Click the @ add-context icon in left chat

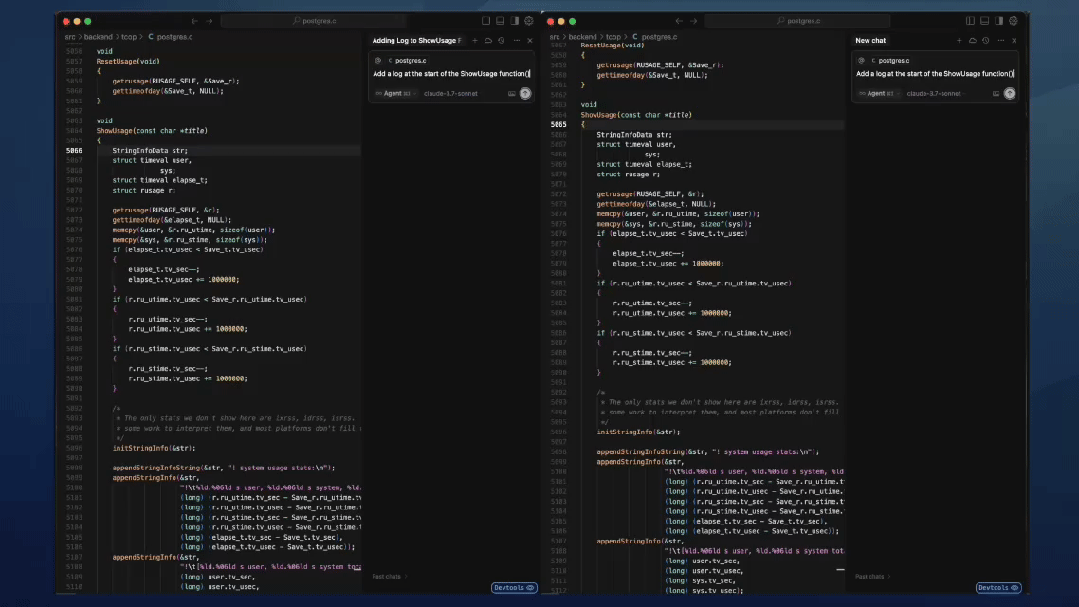(x=376, y=60)
